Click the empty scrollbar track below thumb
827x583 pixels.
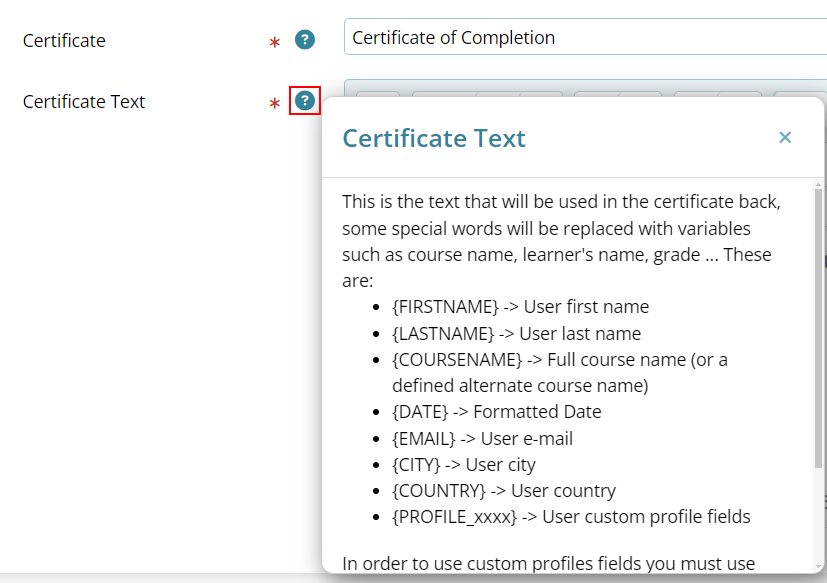[818, 515]
